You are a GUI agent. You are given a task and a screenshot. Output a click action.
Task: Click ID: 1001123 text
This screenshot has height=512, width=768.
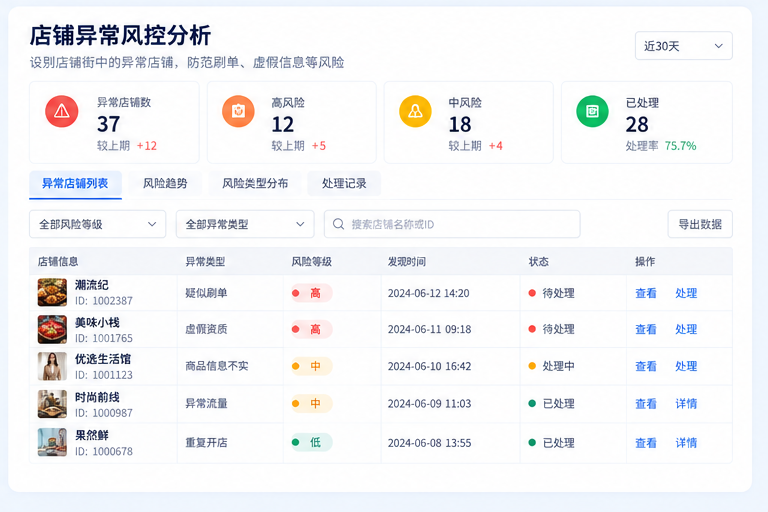(103, 375)
